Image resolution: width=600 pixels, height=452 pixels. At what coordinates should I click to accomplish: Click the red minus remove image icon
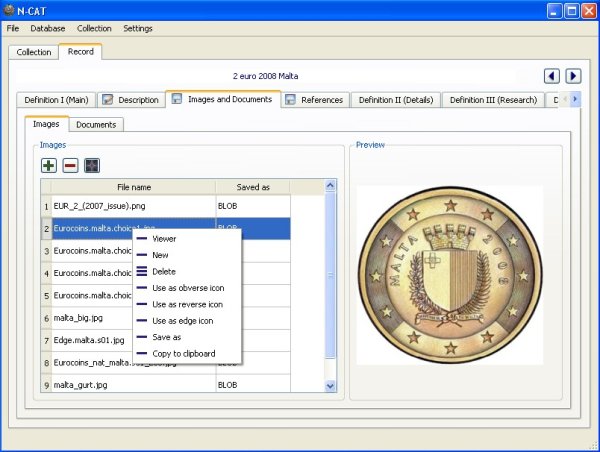pyautogui.click(x=70, y=166)
